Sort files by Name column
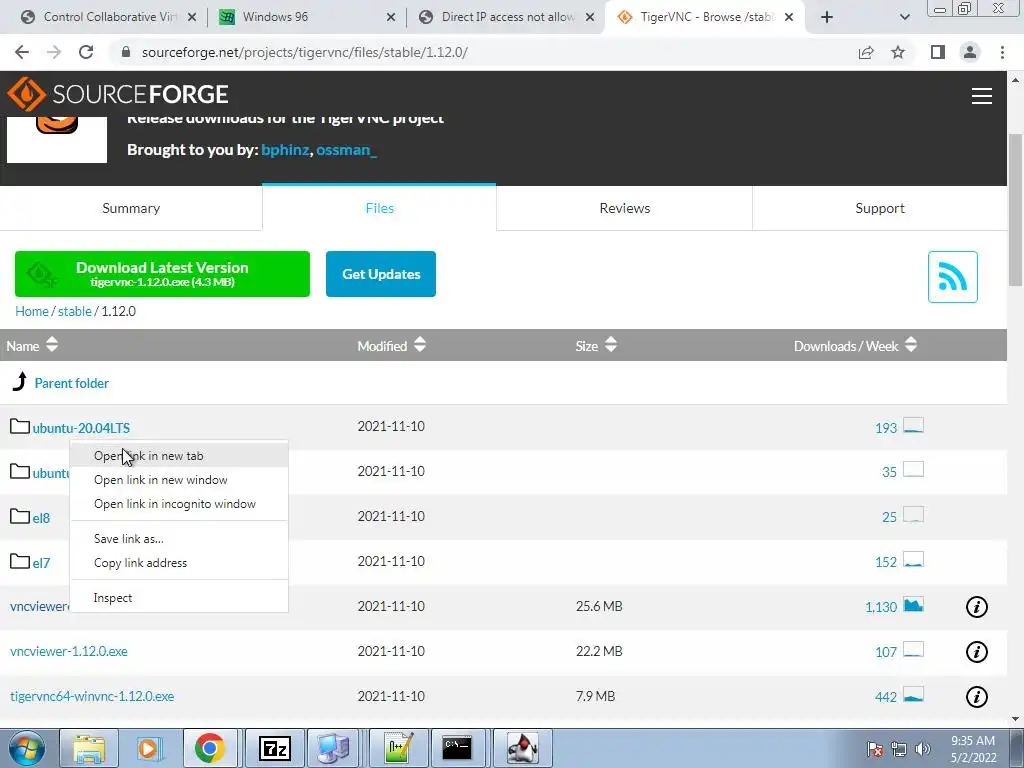The image size is (1024, 768). 32,345
